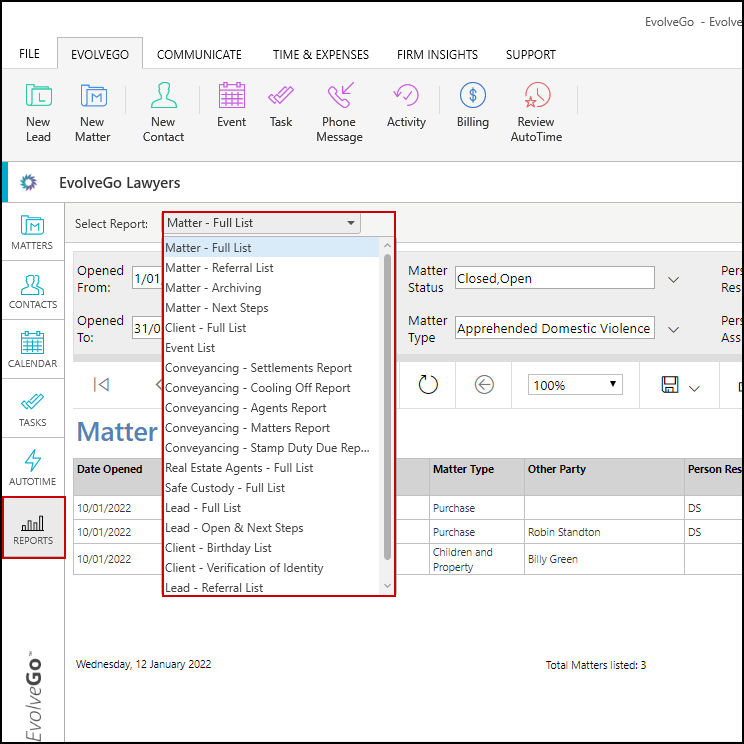Select Conveyancing - Matters Report
Screen dimensions: 744x744
[271, 428]
